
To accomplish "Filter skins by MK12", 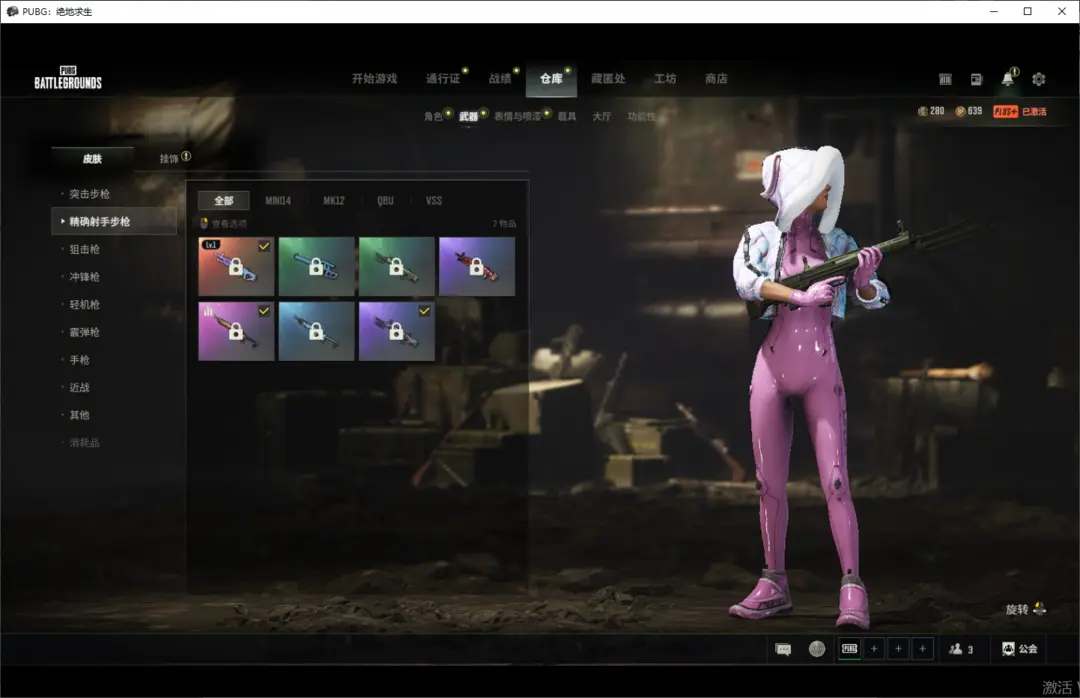I will click(x=334, y=201).
